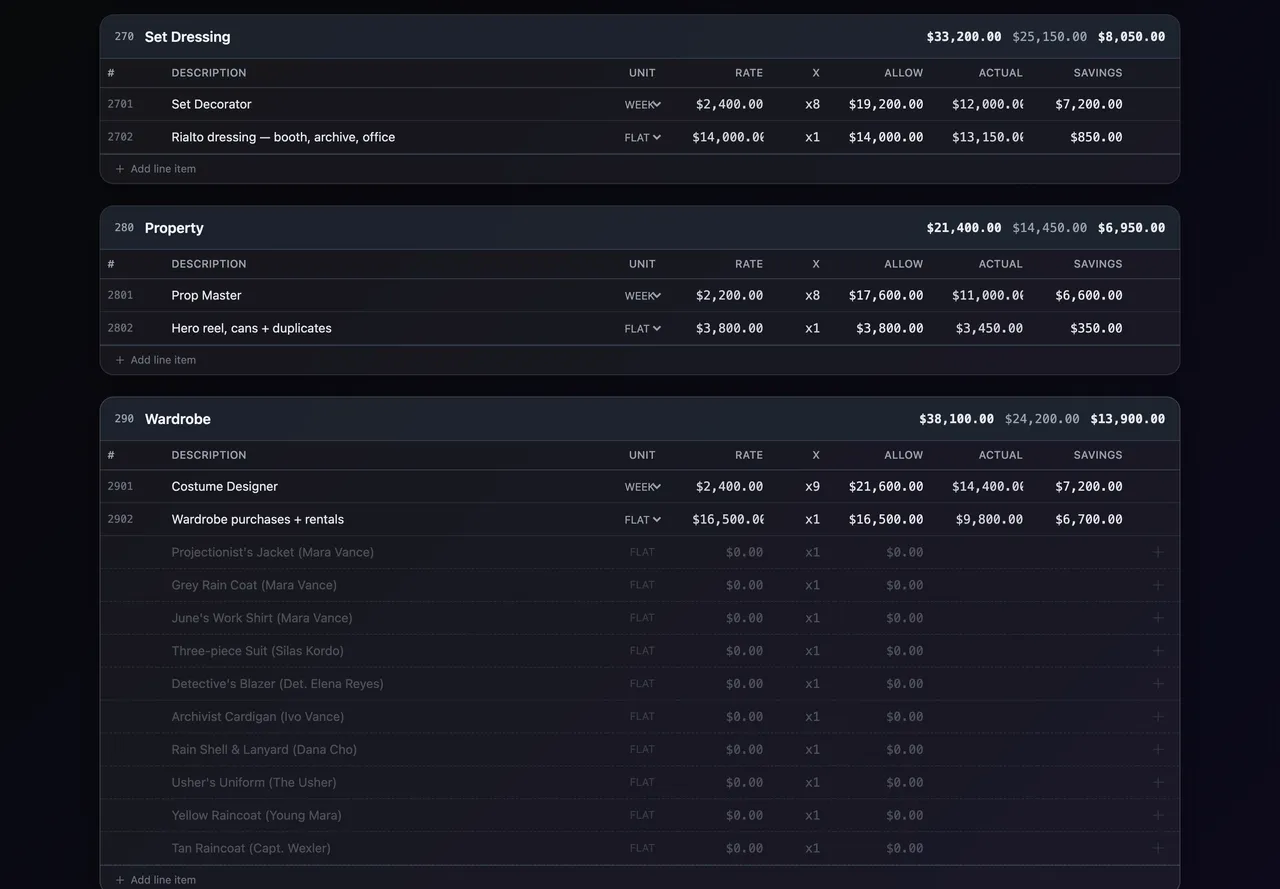1280x889 pixels.
Task: Select Property section title
Action: 174,228
